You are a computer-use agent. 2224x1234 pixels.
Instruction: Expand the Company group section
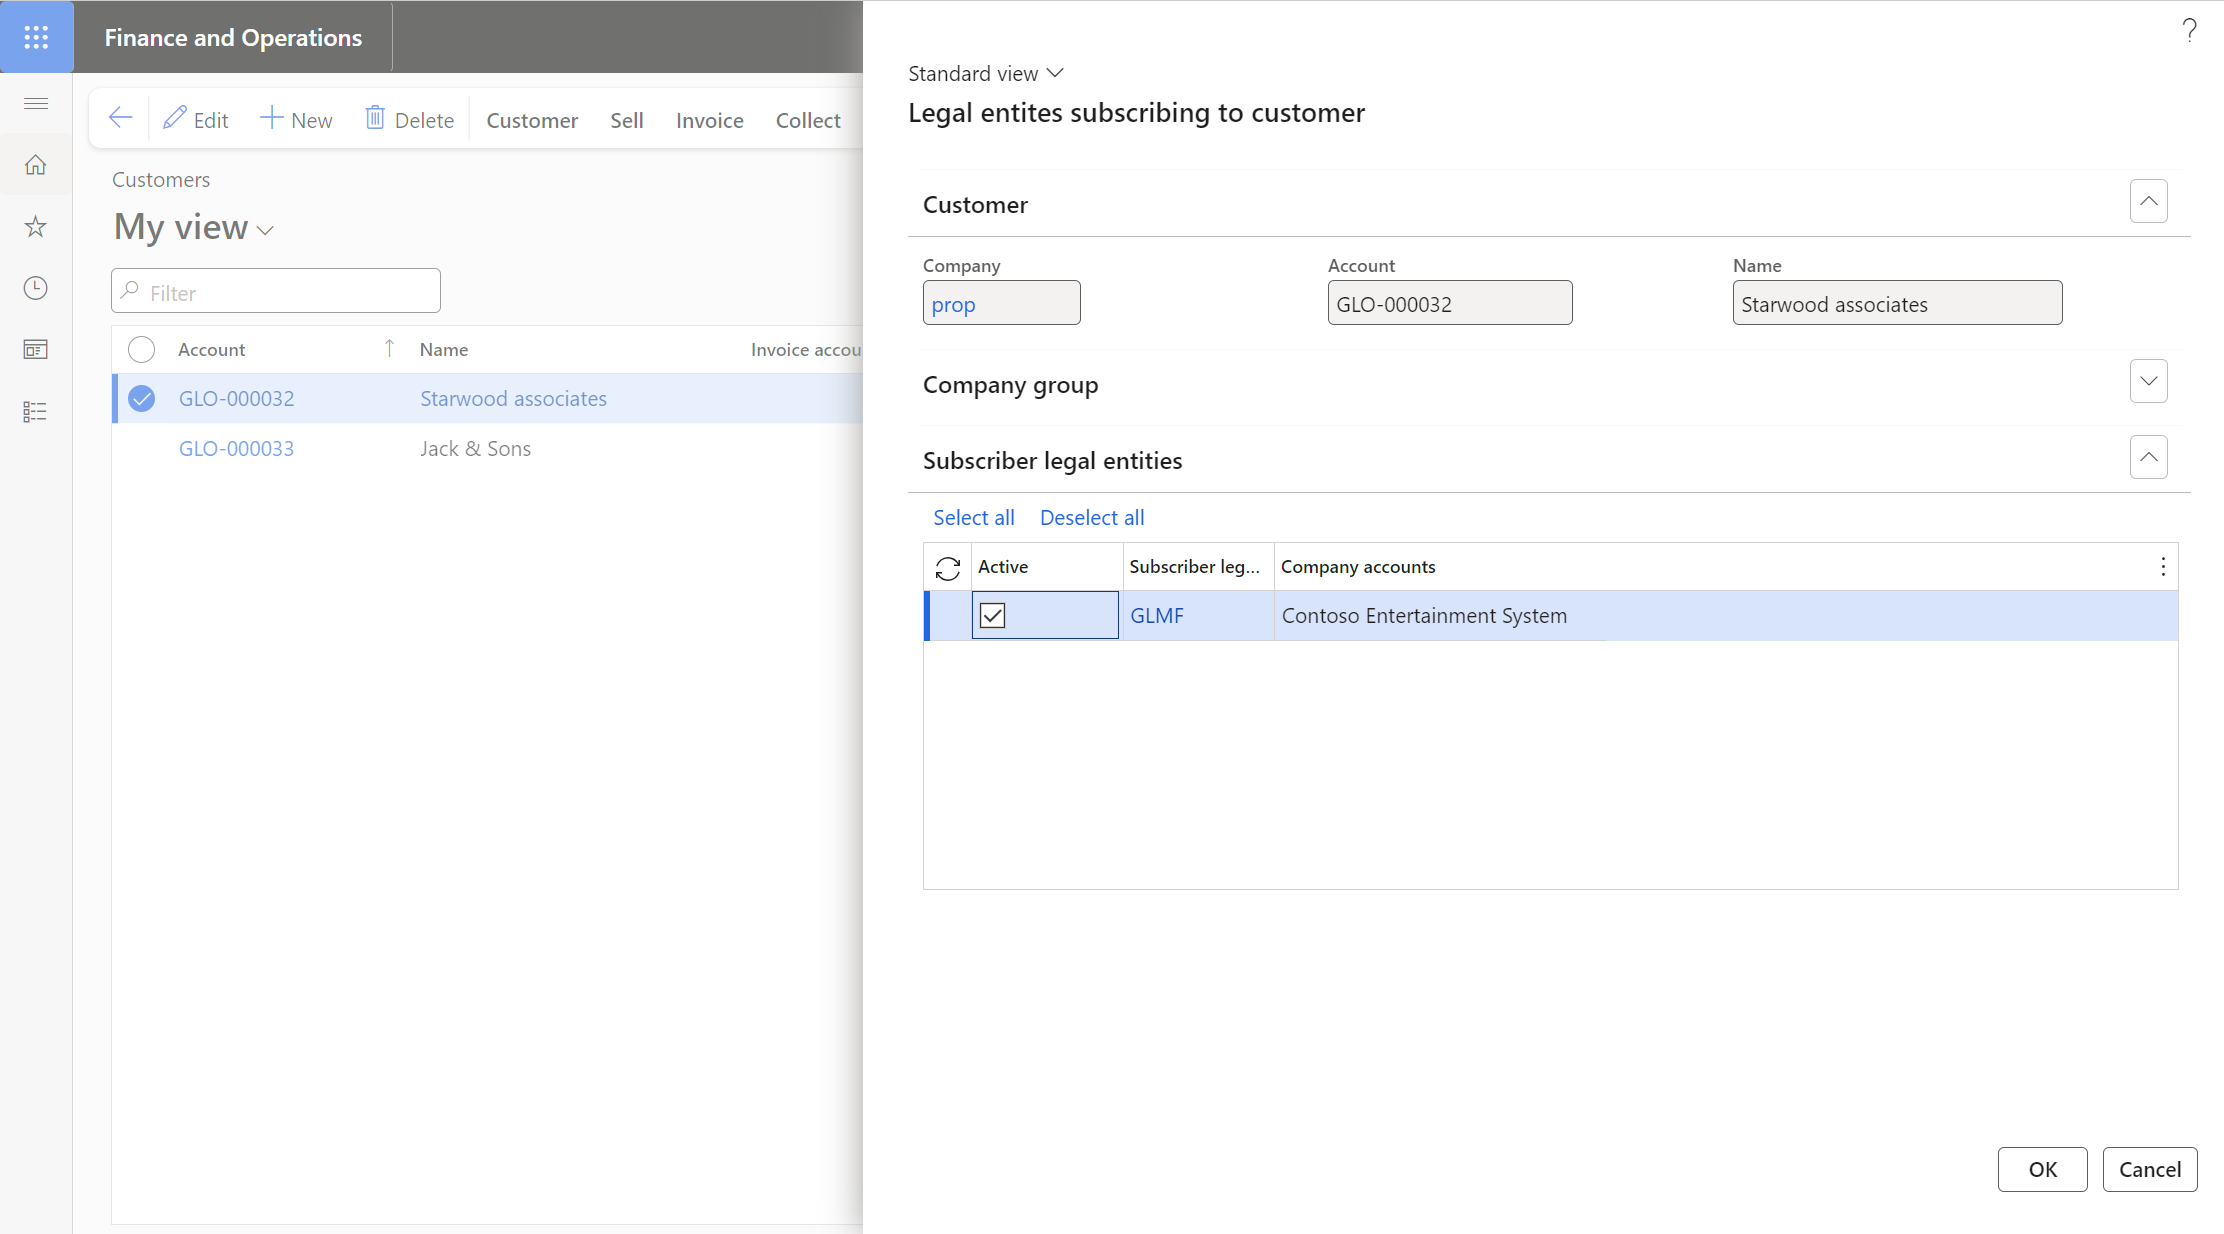[x=2148, y=381]
